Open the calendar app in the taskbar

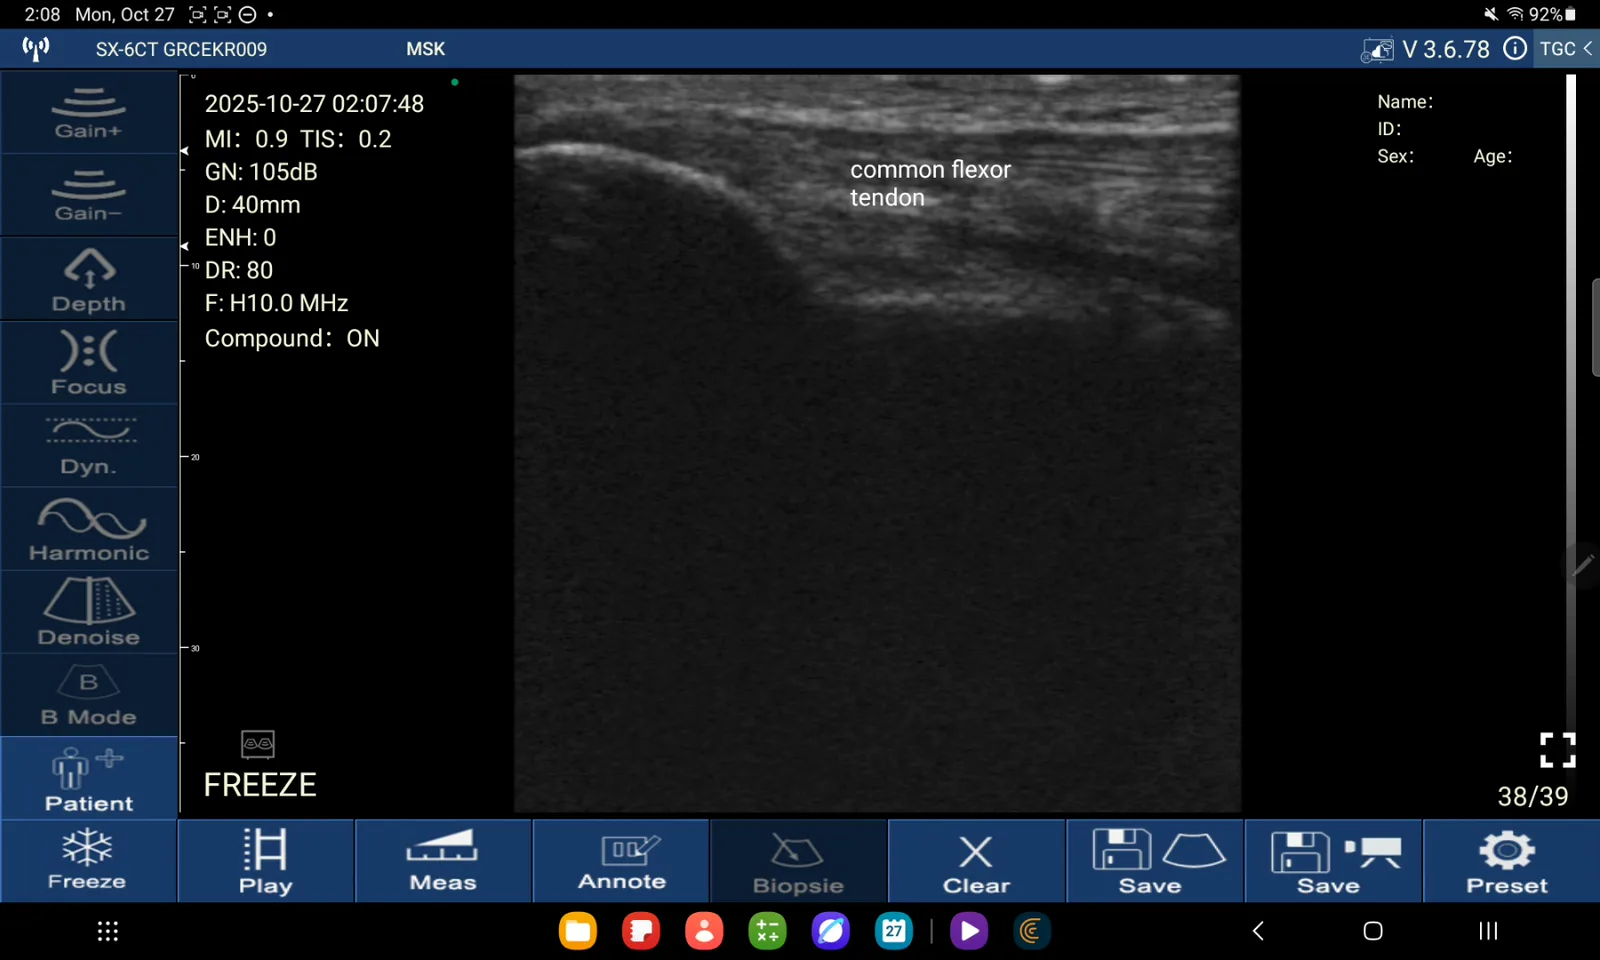coord(894,931)
